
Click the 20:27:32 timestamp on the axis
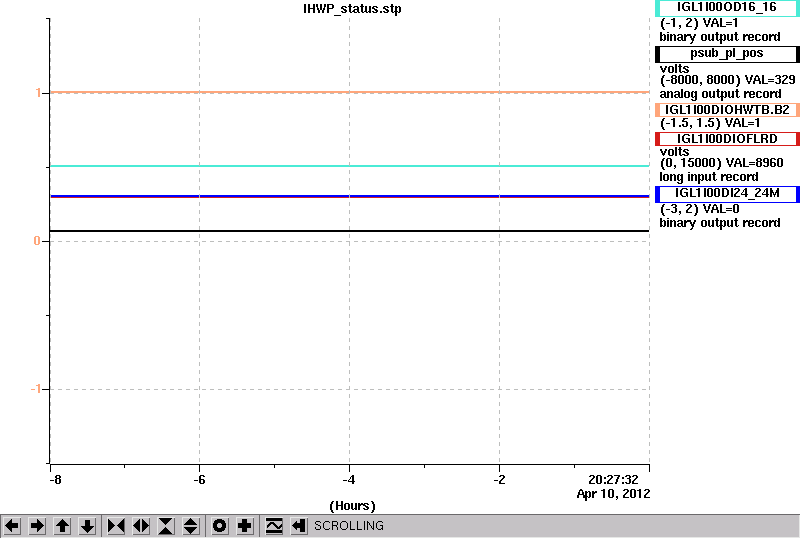point(613,480)
